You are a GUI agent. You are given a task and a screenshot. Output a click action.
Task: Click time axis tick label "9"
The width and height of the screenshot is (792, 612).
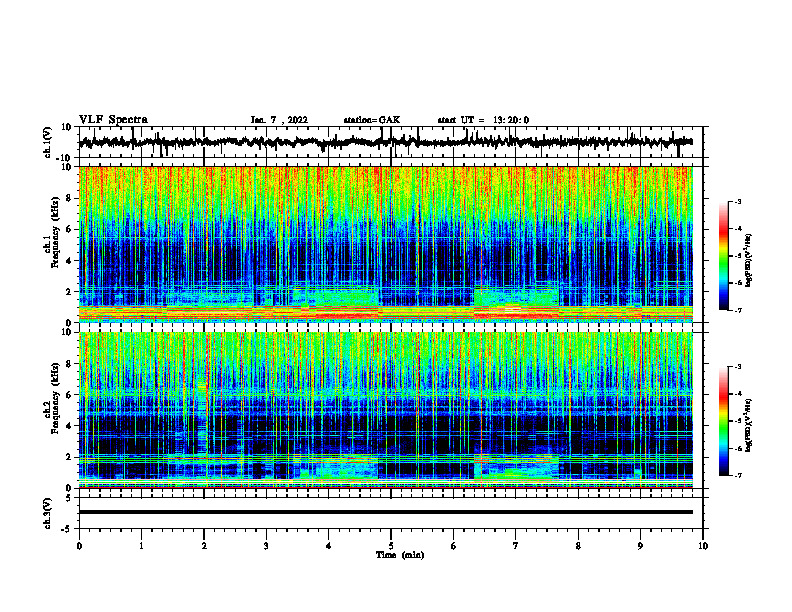pos(640,546)
